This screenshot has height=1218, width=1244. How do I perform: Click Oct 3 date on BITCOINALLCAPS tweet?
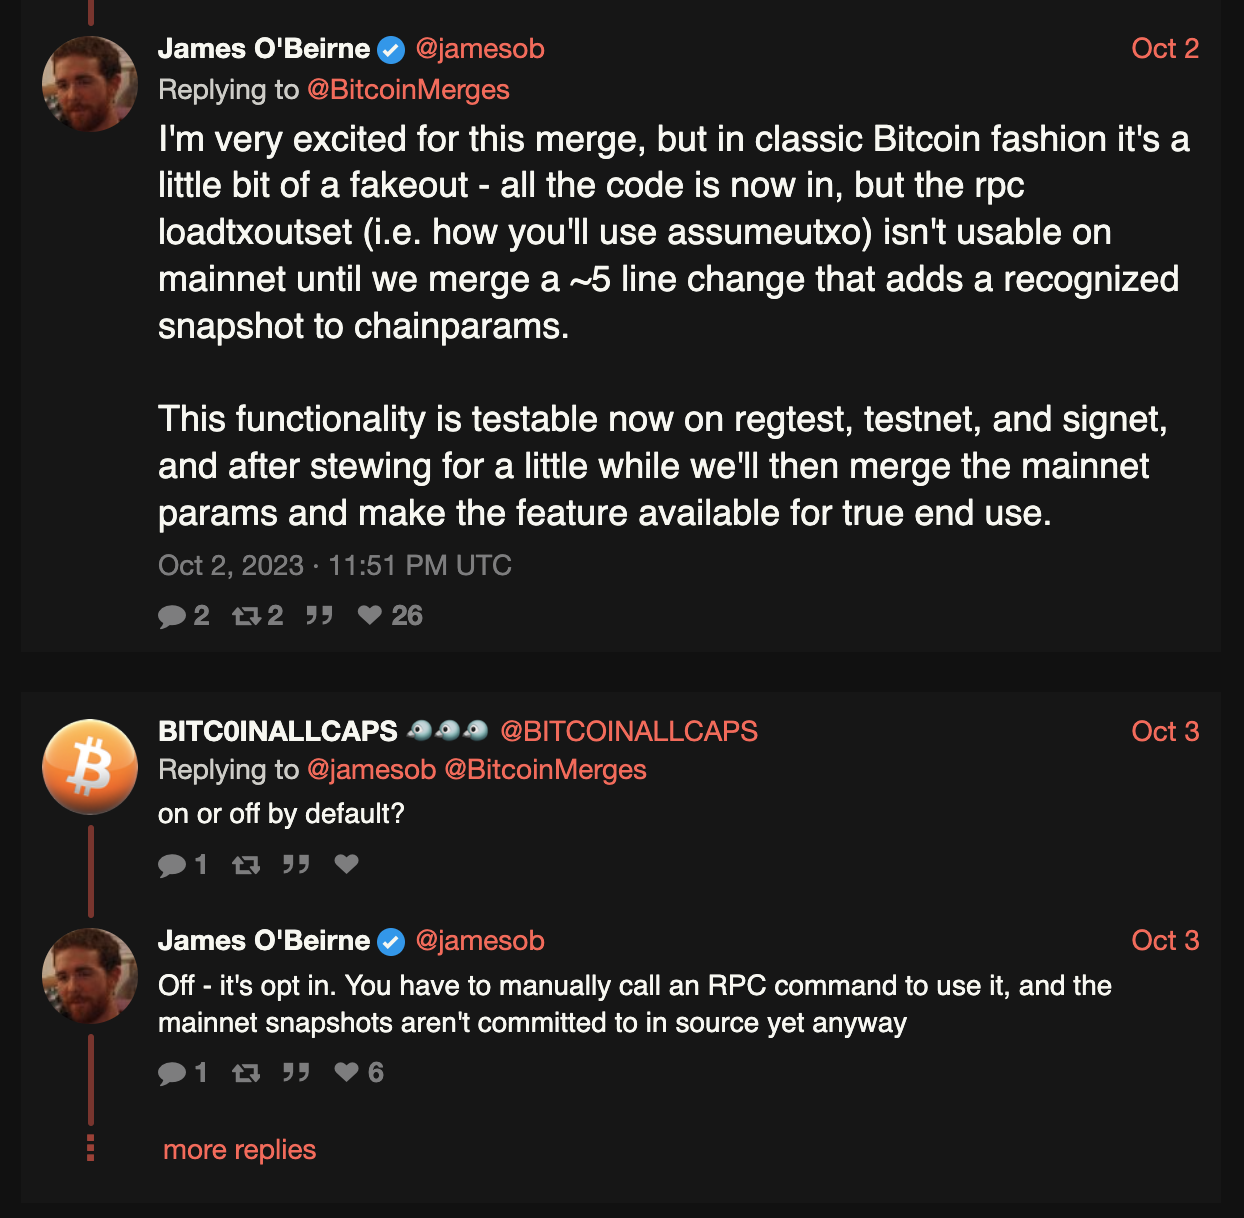pos(1164,731)
